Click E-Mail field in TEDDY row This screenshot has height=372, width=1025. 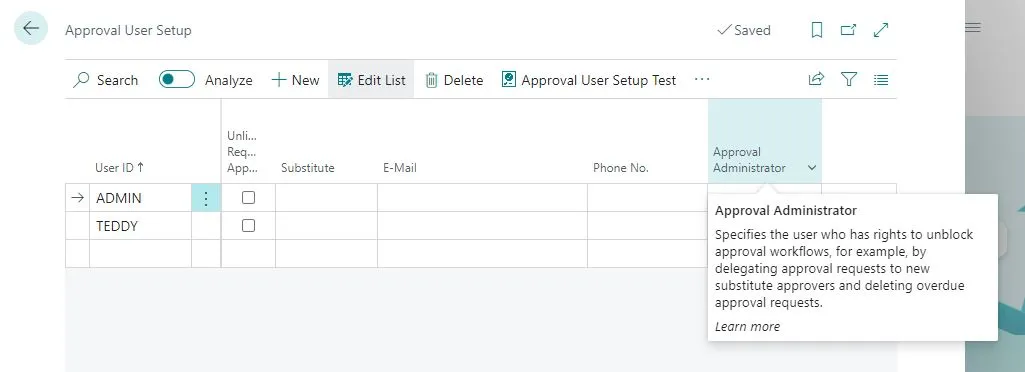click(482, 226)
